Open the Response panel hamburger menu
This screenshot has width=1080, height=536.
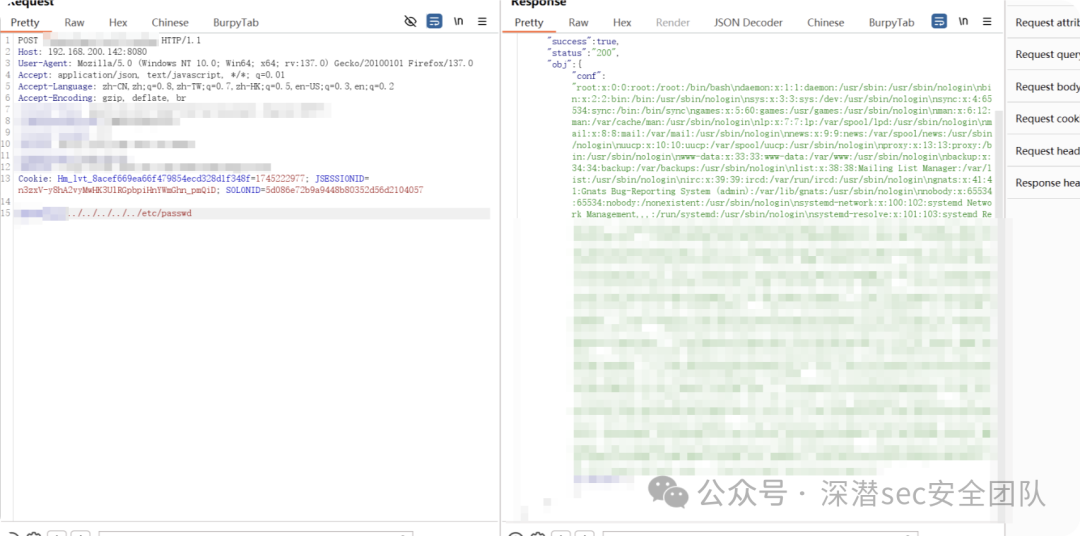[987, 21]
